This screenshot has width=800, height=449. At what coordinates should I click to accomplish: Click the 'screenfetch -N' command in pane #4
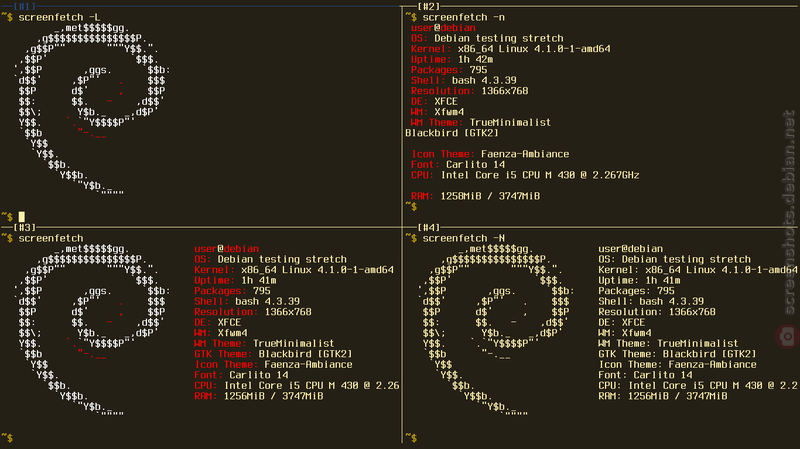pos(463,238)
